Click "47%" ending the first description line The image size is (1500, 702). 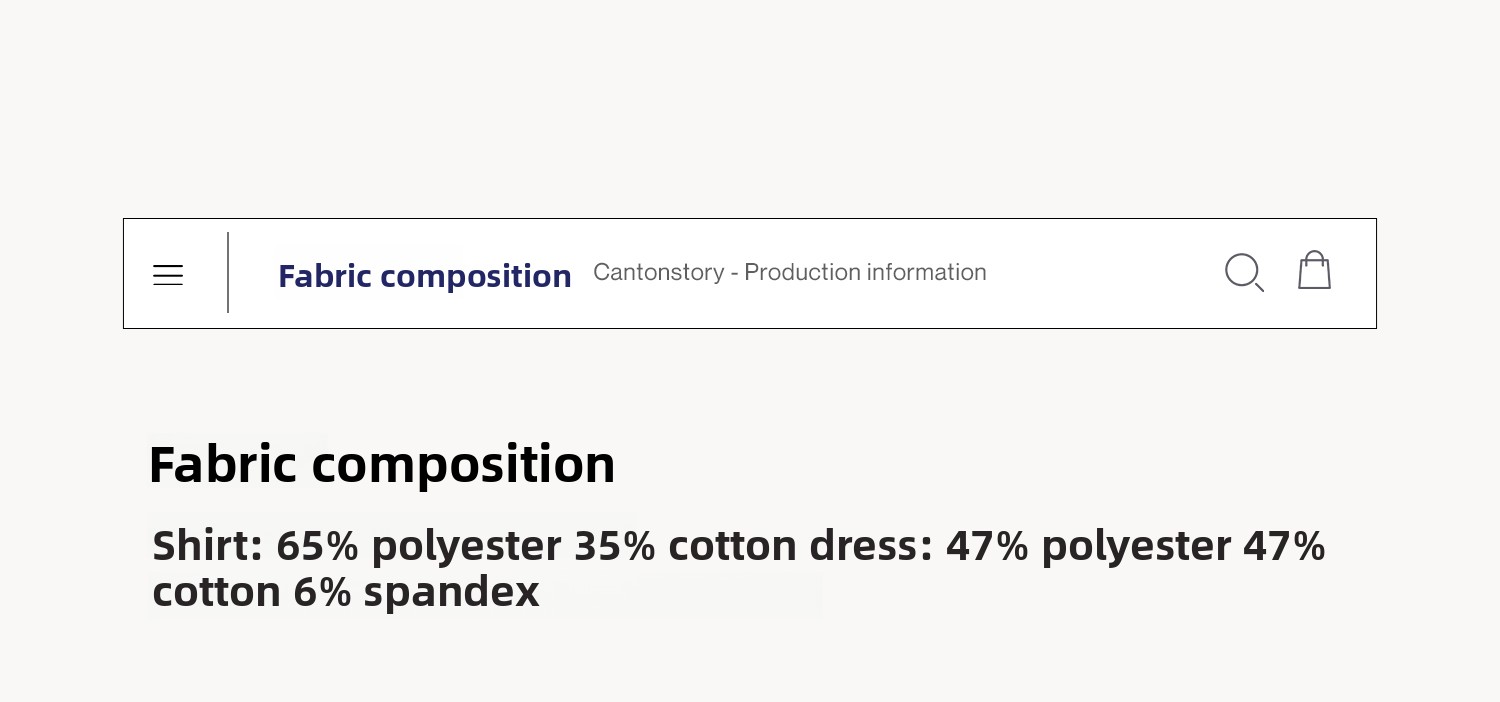click(1284, 546)
